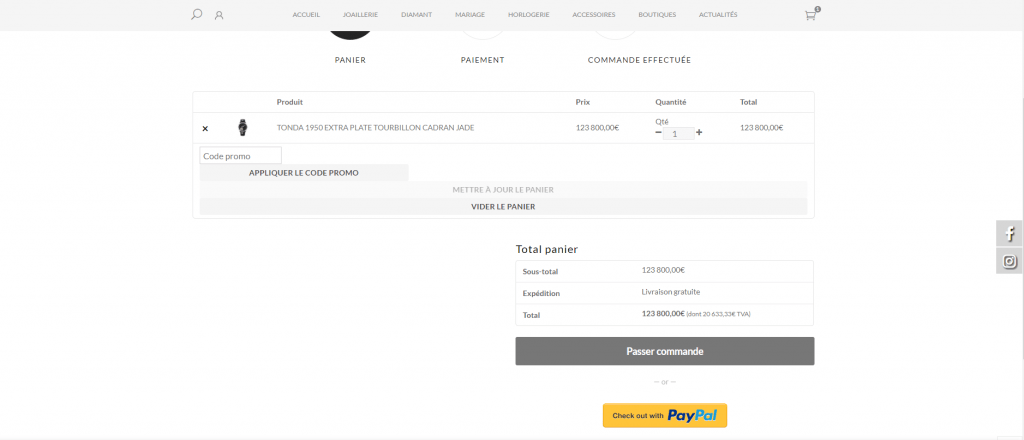
Task: Decrease quantity with minus button
Action: 658,132
